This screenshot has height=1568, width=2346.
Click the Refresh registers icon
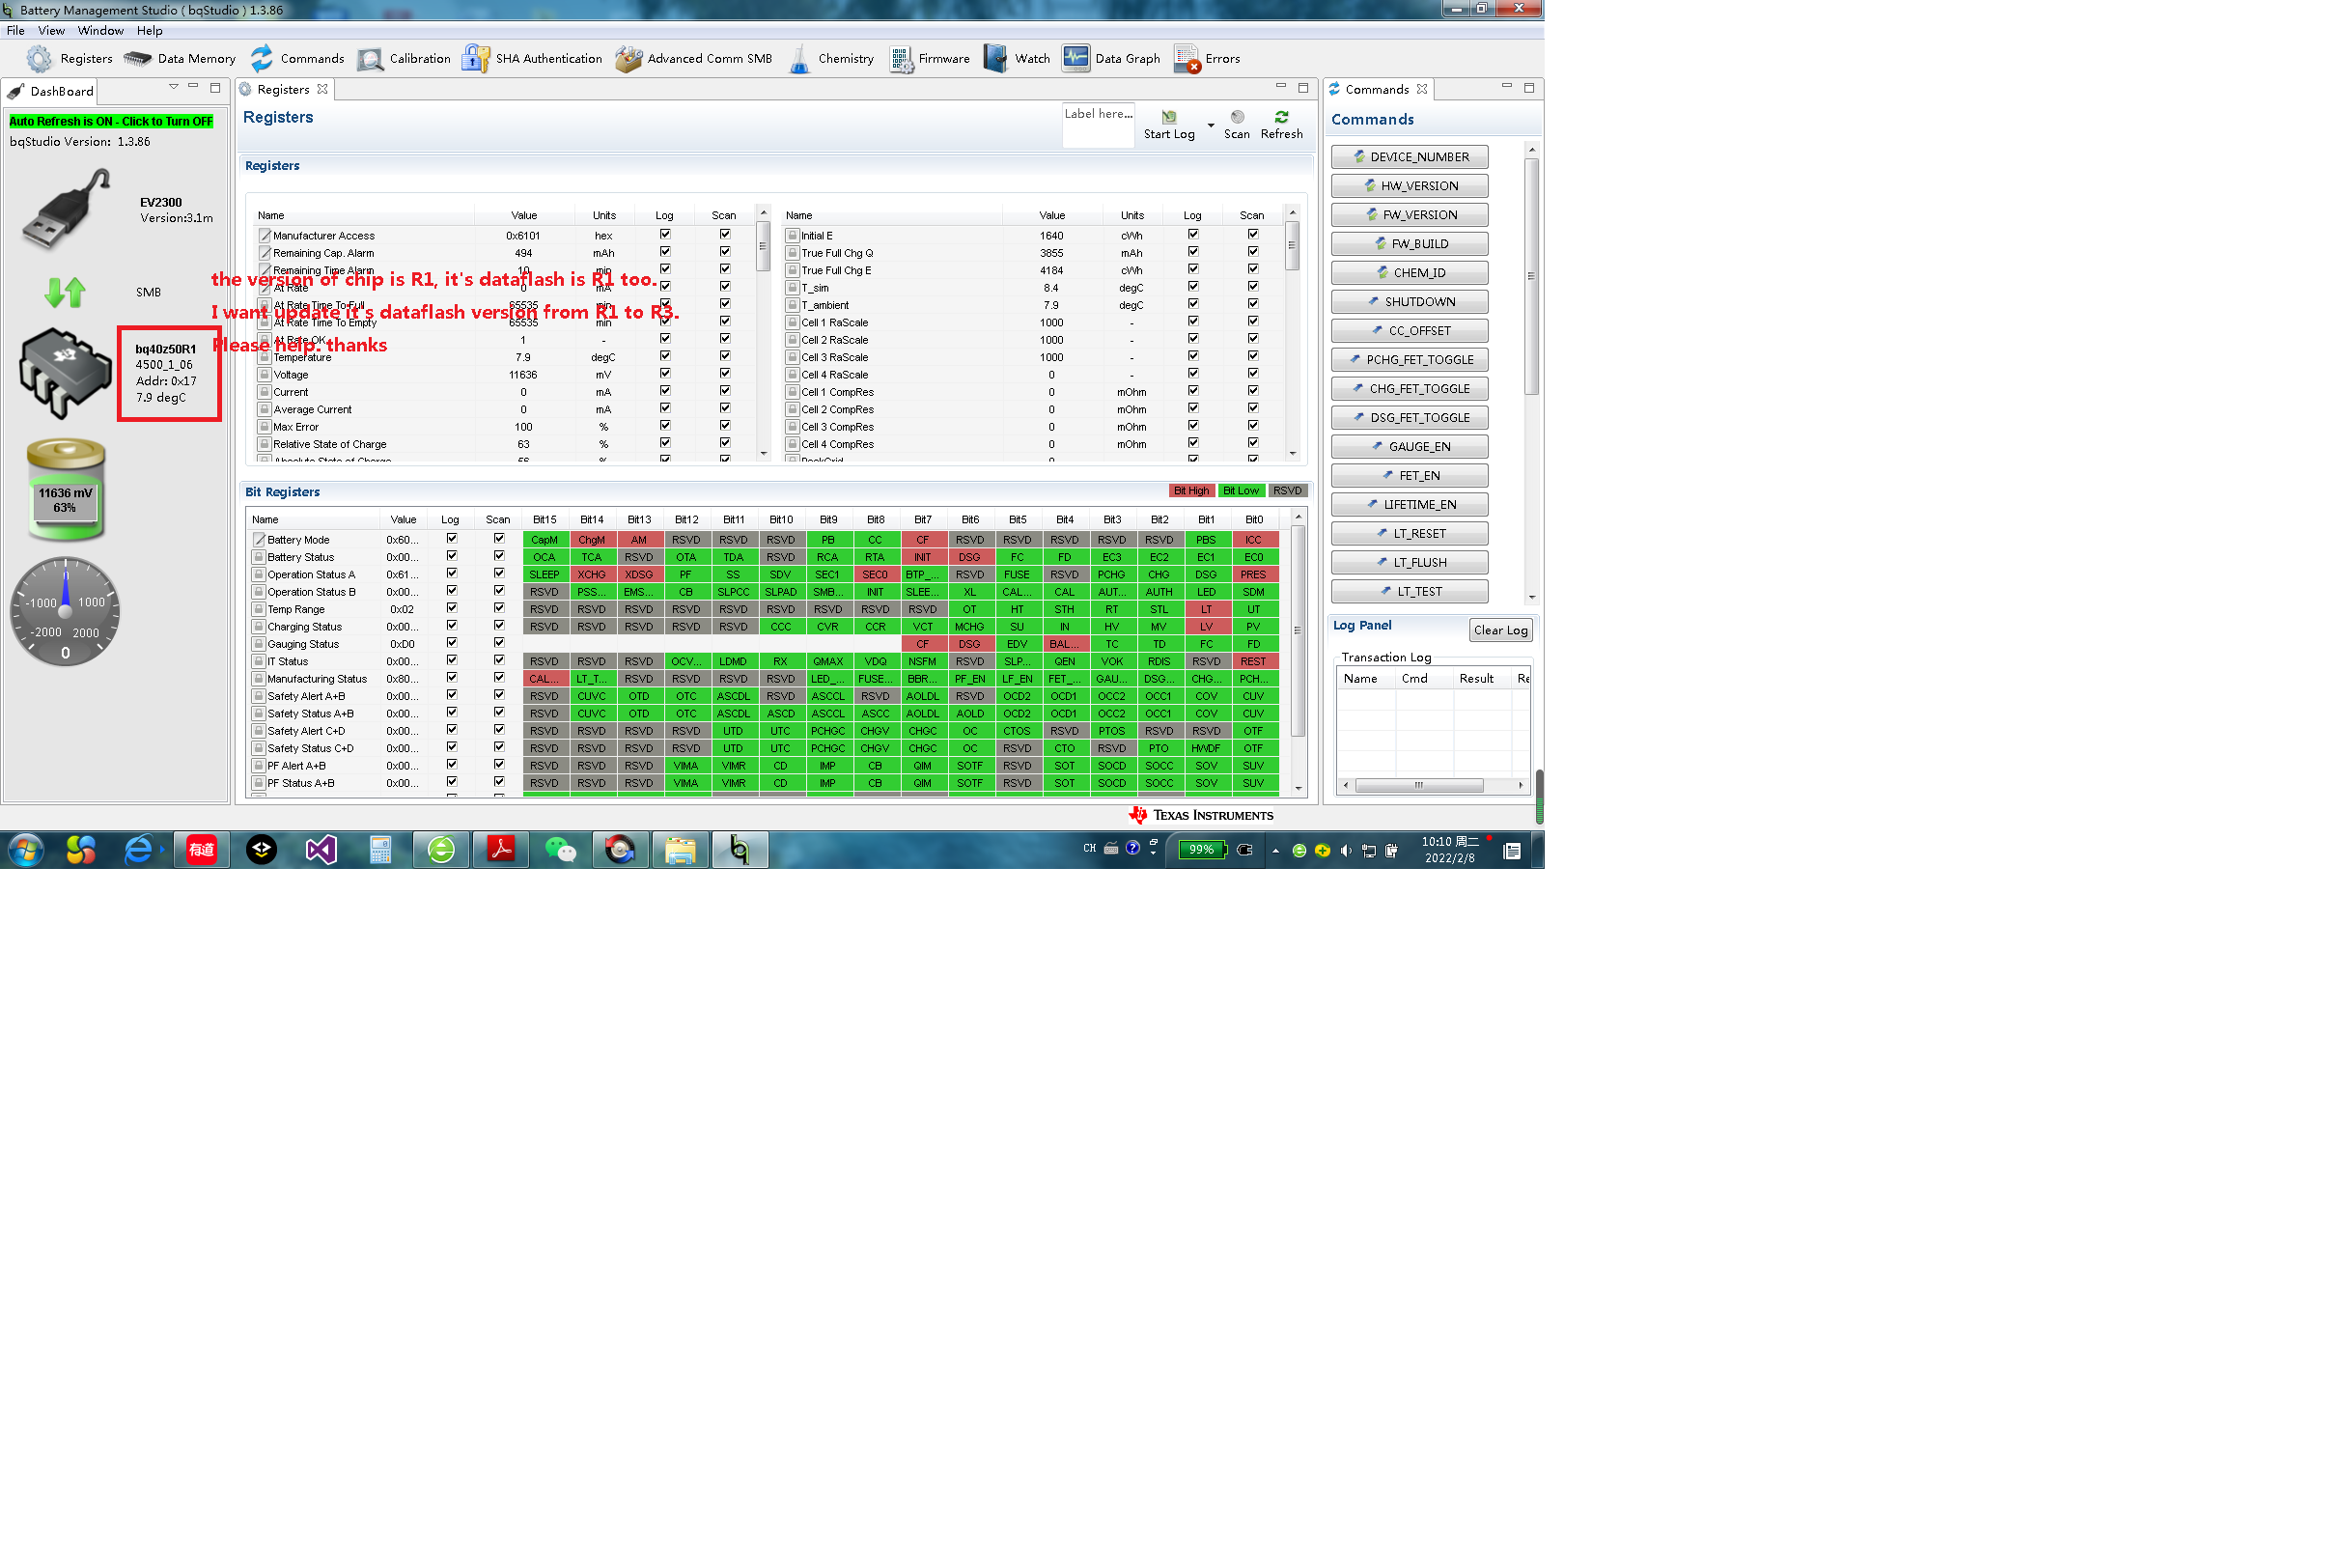(1281, 118)
